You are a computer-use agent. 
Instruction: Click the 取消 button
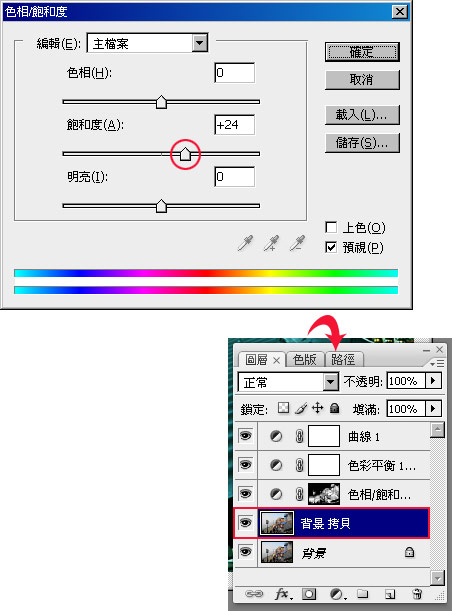click(x=362, y=80)
